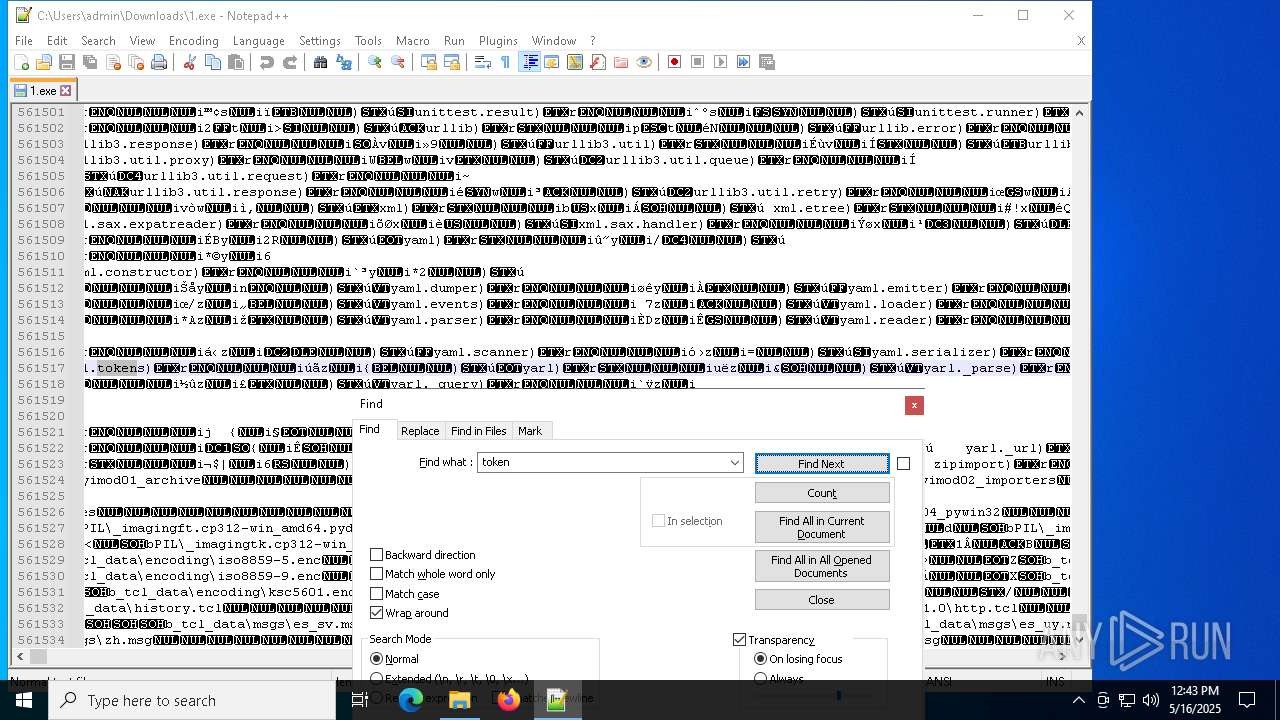Undo last action with toolbar arrow

click(x=266, y=62)
